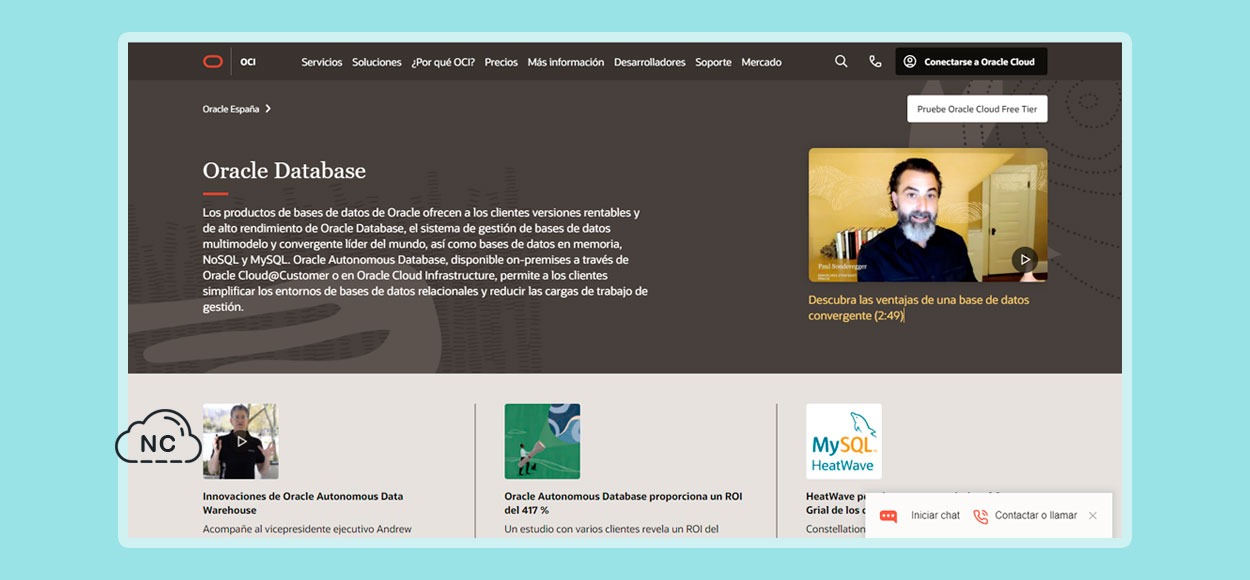The image size is (1250, 580).
Task: Go to Precios in navigation
Action: [501, 62]
